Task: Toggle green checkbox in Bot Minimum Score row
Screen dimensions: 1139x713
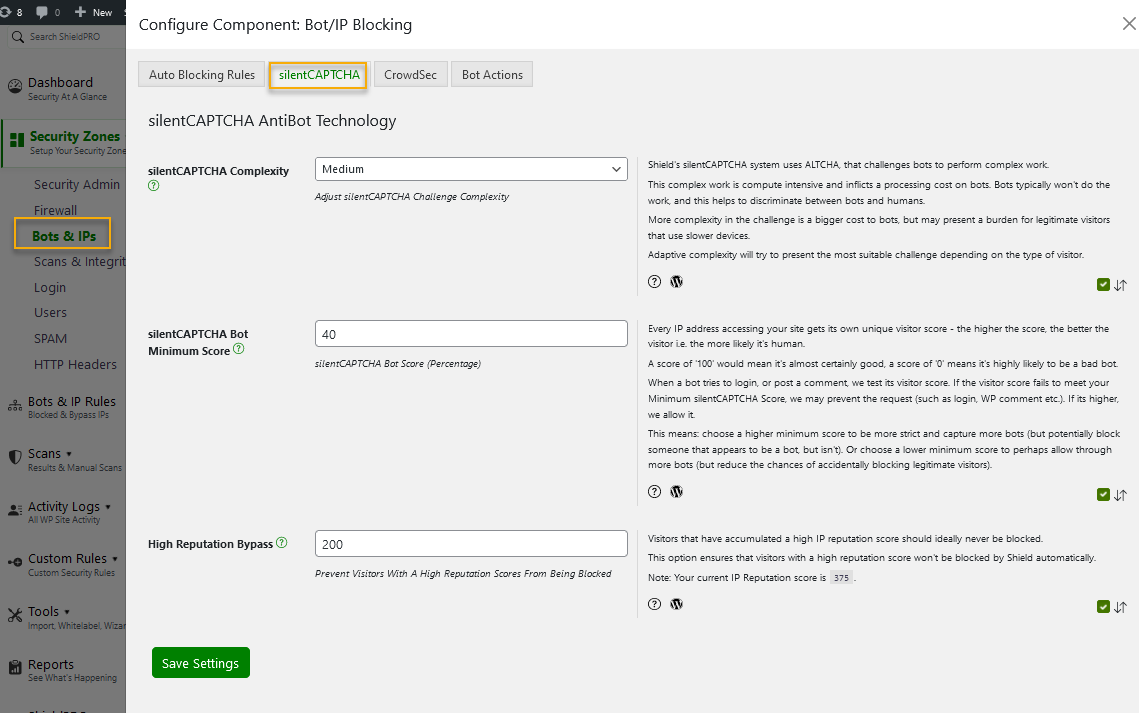Action: coord(1103,494)
